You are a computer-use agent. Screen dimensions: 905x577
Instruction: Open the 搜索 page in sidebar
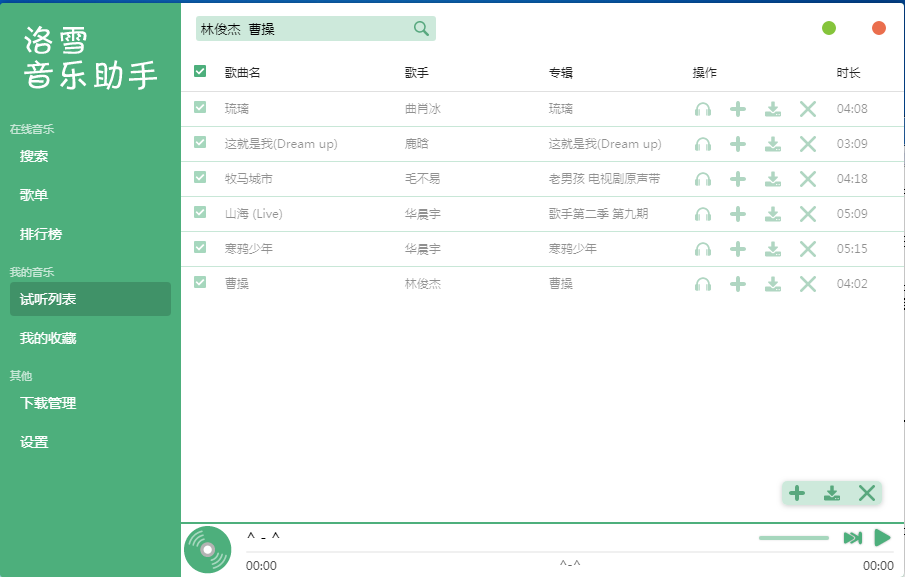coord(91,156)
